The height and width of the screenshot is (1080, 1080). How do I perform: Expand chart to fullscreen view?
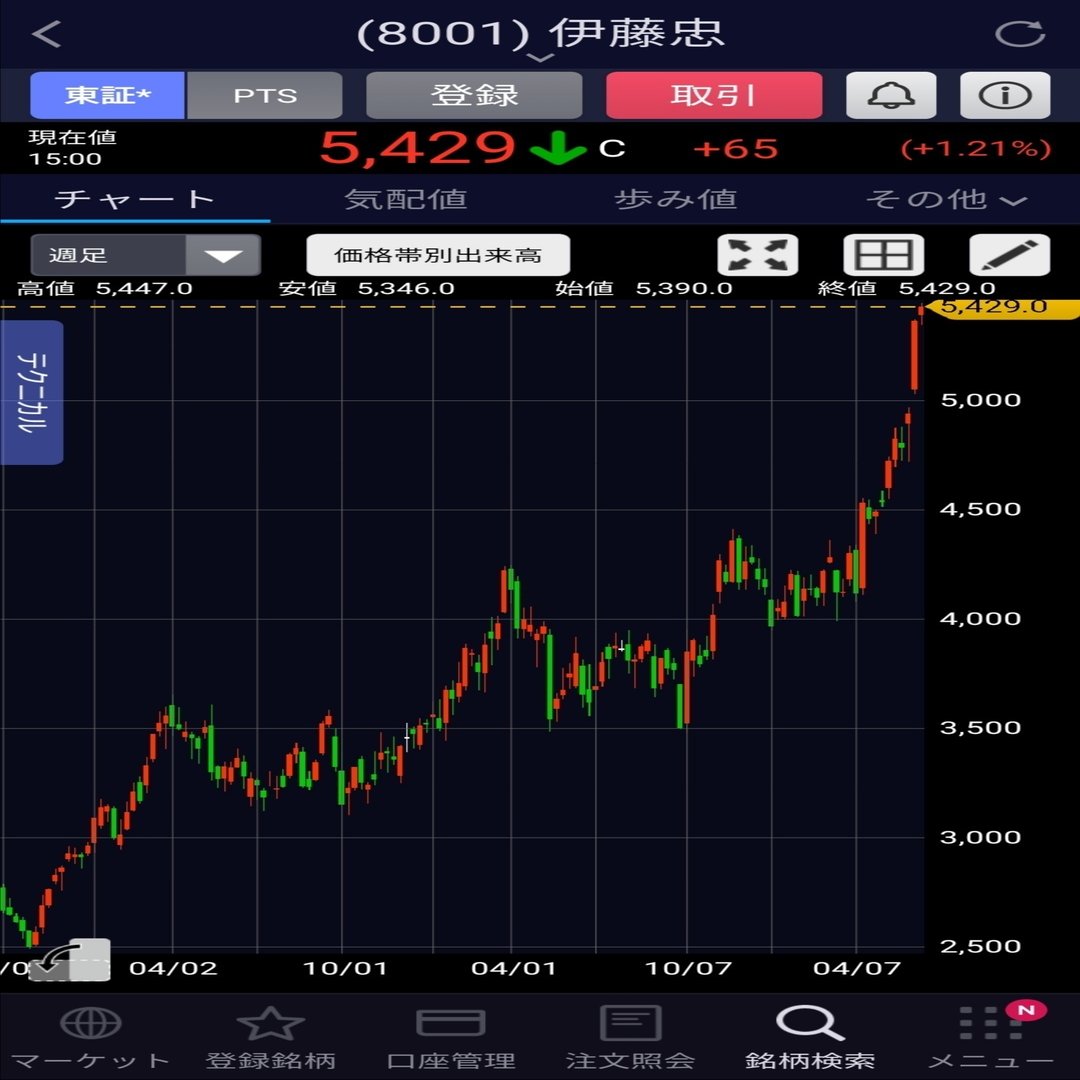[758, 255]
